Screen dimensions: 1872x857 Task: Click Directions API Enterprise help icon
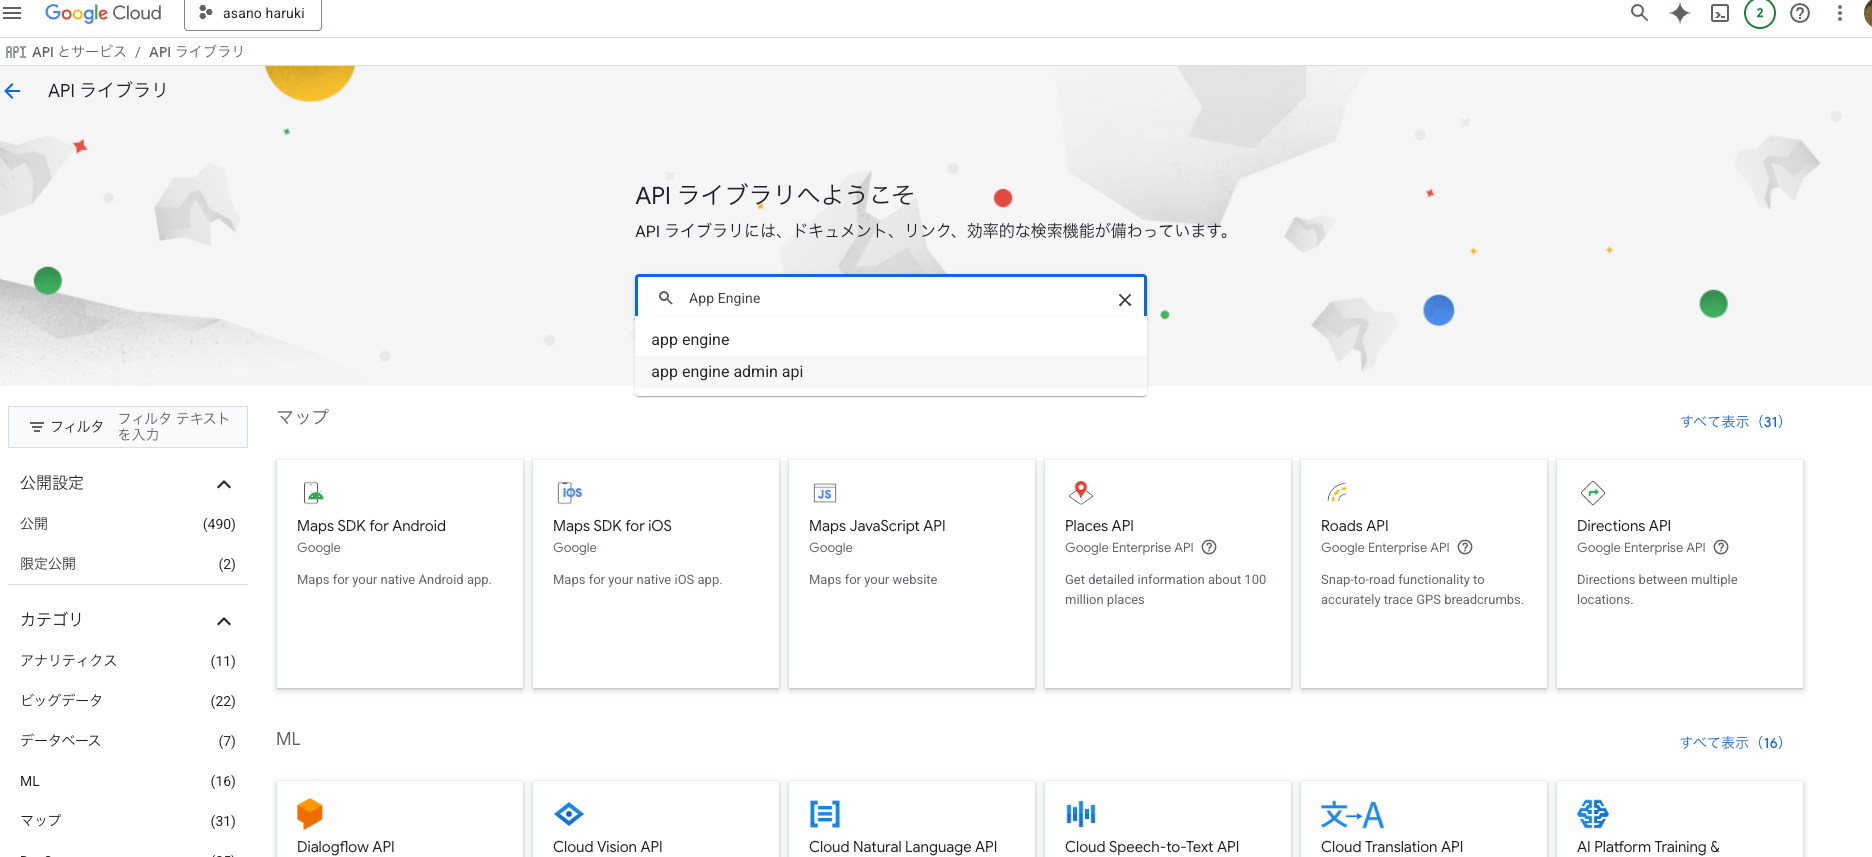pyautogui.click(x=1721, y=547)
